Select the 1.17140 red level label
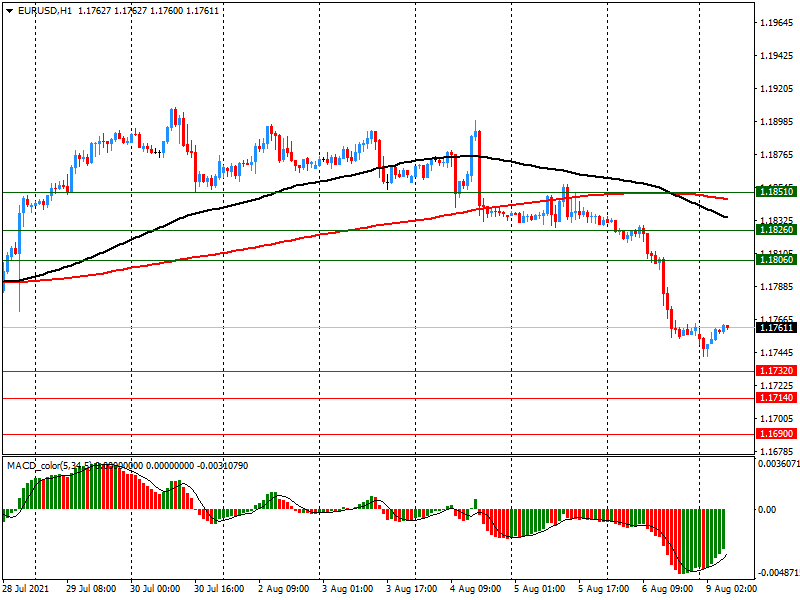Image resolution: width=800 pixels, height=600 pixels. (x=777, y=398)
